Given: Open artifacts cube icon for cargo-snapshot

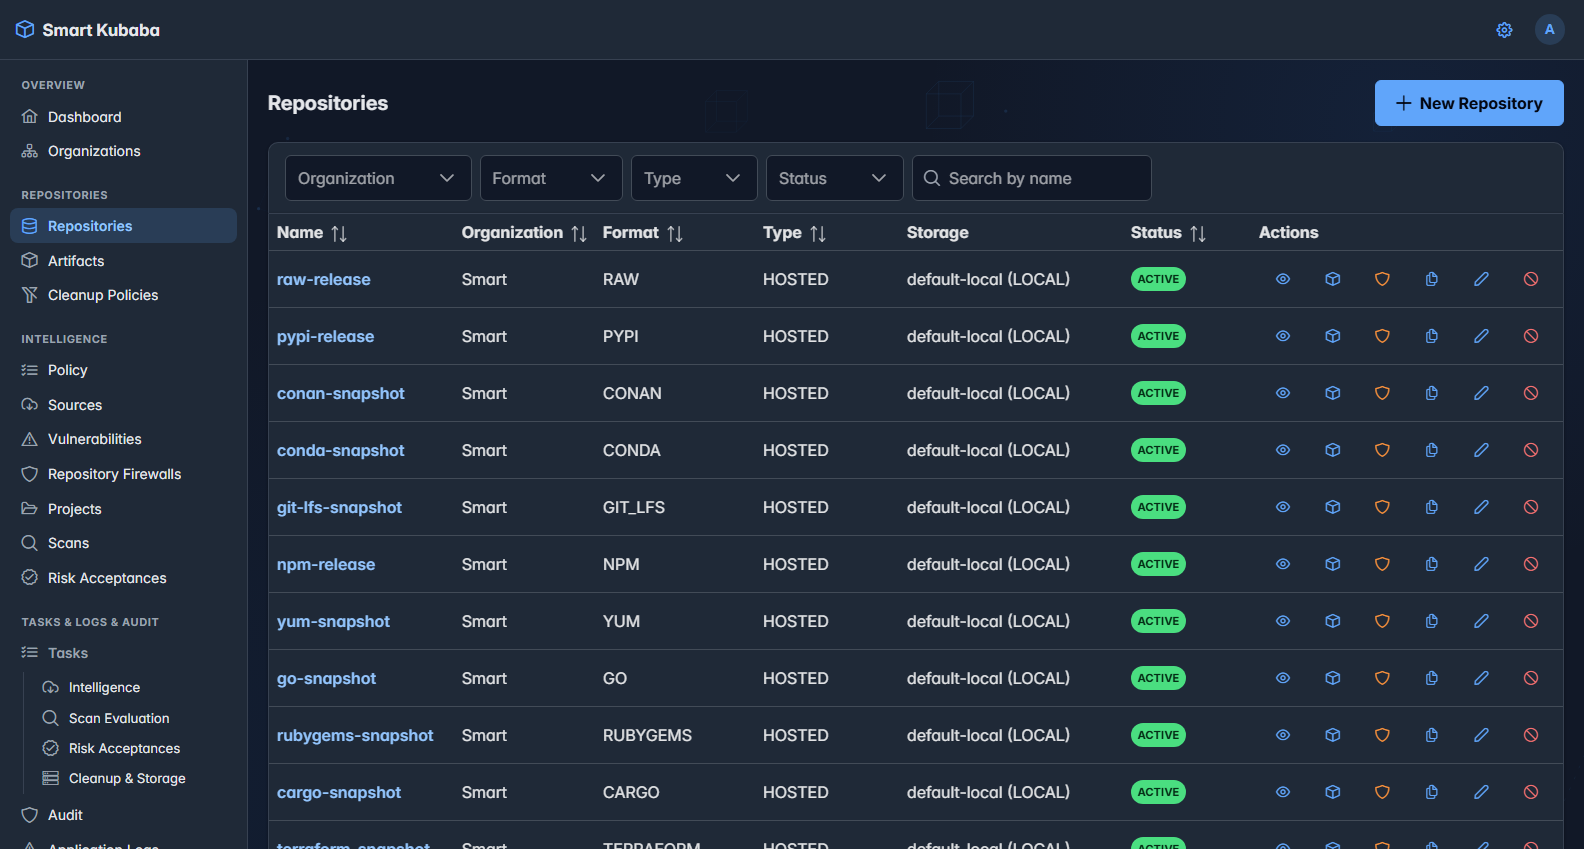Looking at the screenshot, I should (1333, 792).
